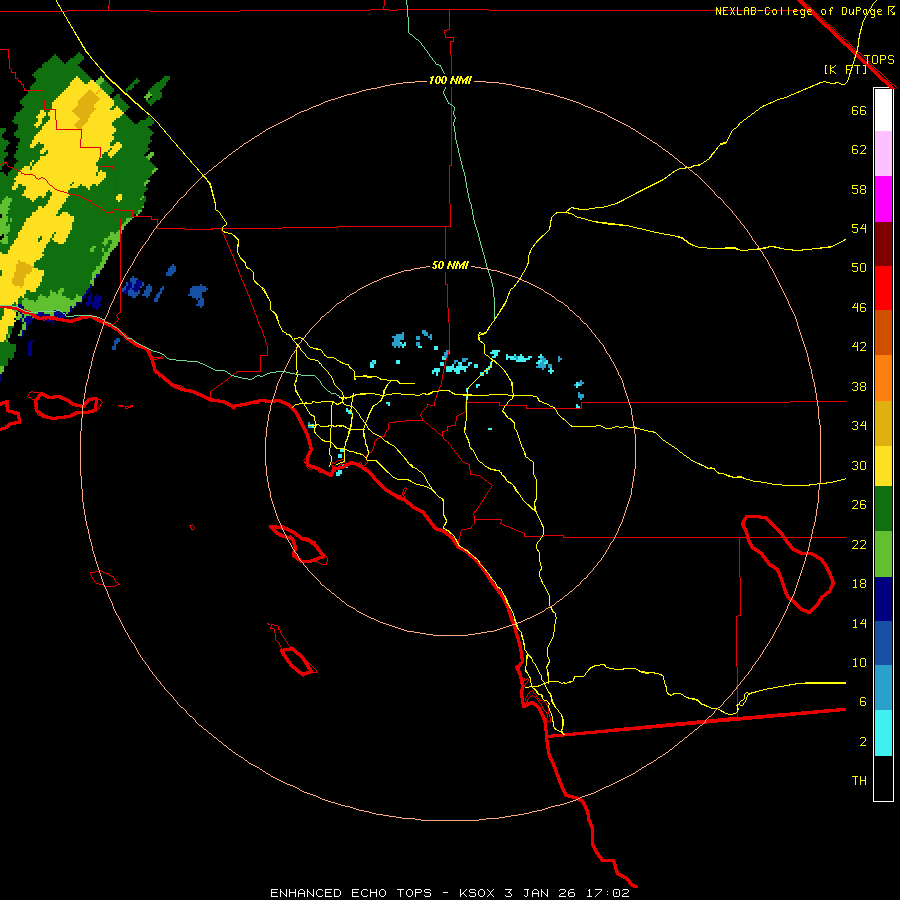Image resolution: width=900 pixels, height=900 pixels.
Task: Click the 30 legend value
Action: [x=859, y=465]
